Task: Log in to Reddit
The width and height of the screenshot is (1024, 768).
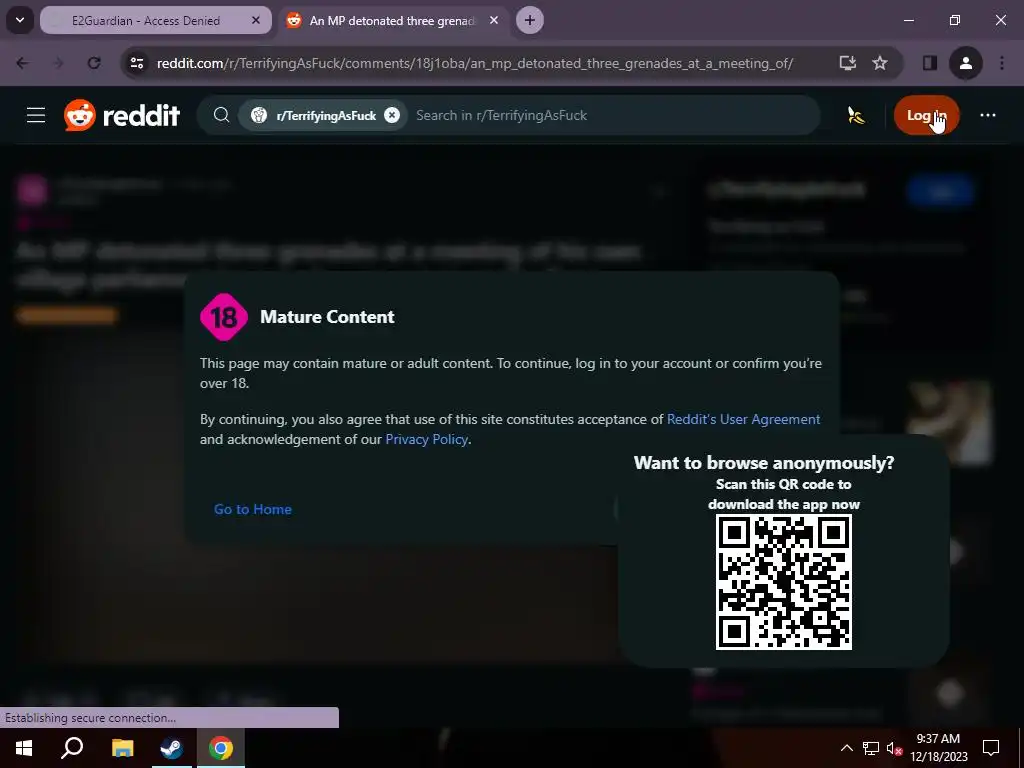Action: click(926, 116)
